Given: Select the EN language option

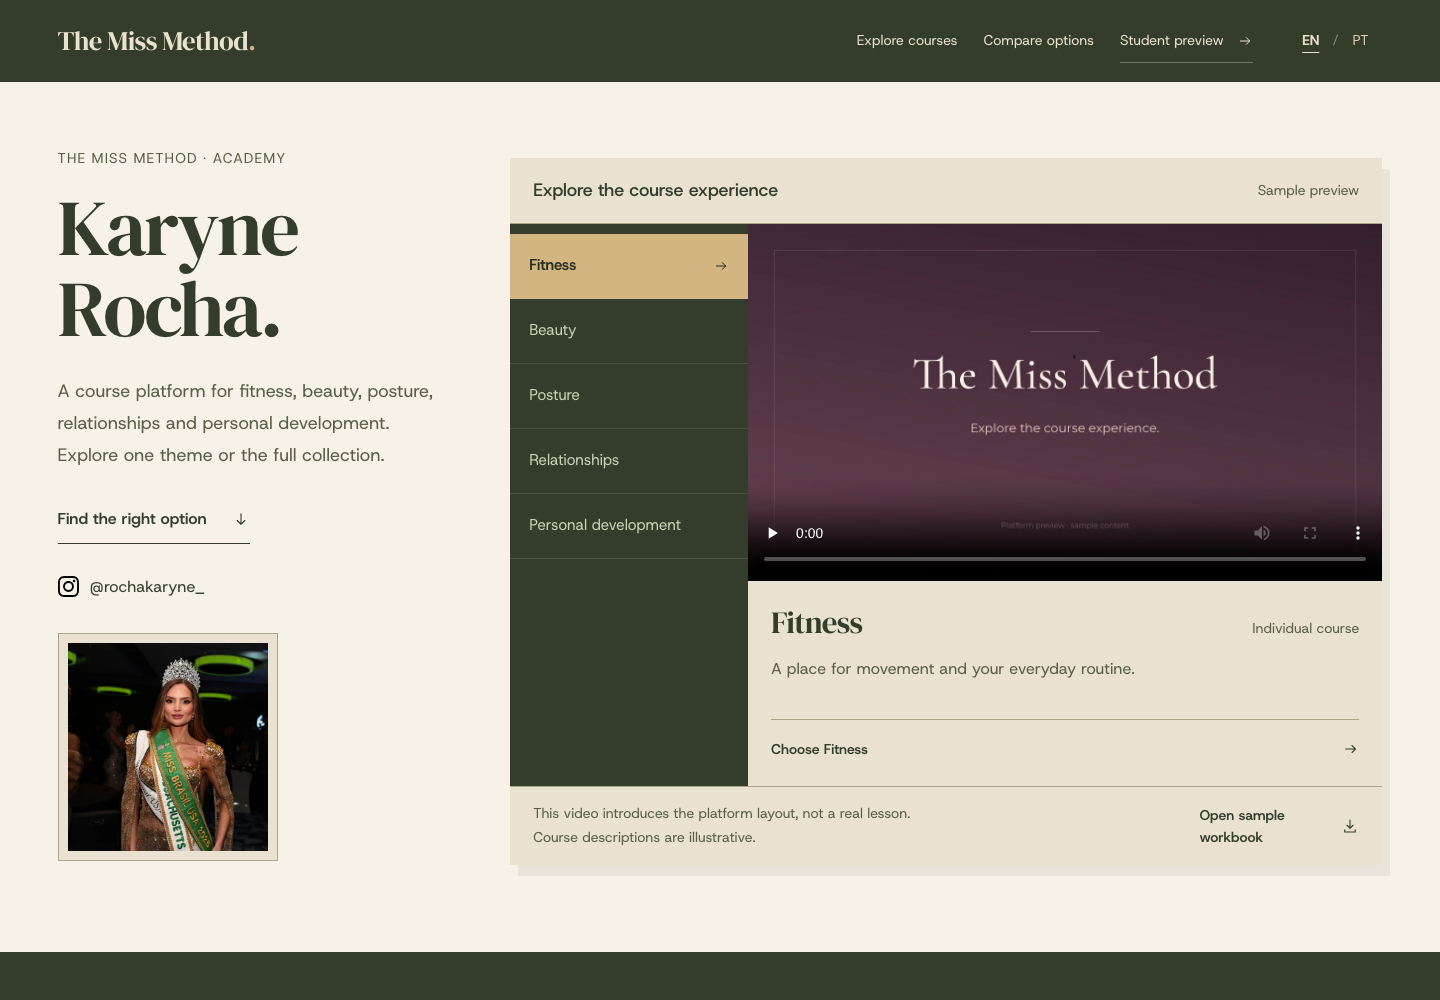Looking at the screenshot, I should (1310, 41).
